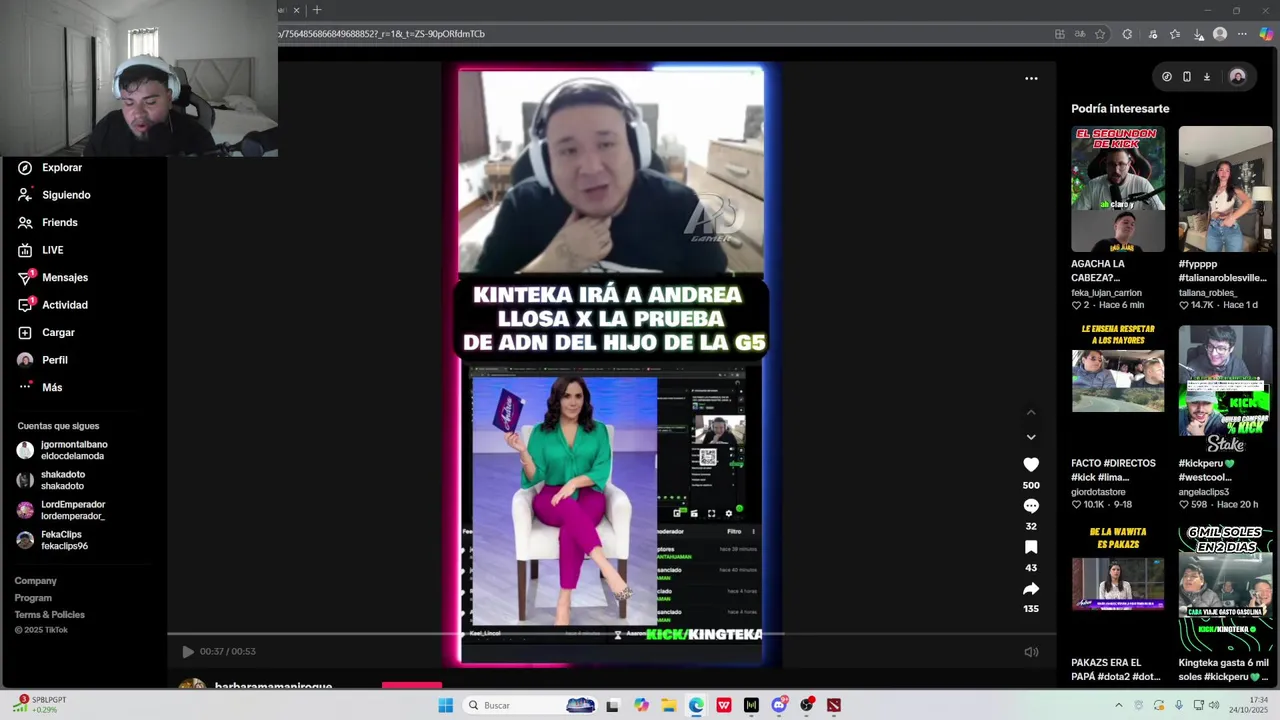The image size is (1280, 720).
Task: Open get-app phone icon in top pill
Action: 1187,77
